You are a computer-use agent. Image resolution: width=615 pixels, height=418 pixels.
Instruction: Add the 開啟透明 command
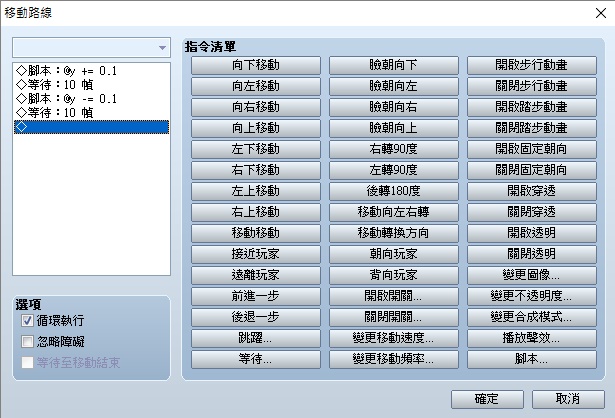pos(532,233)
